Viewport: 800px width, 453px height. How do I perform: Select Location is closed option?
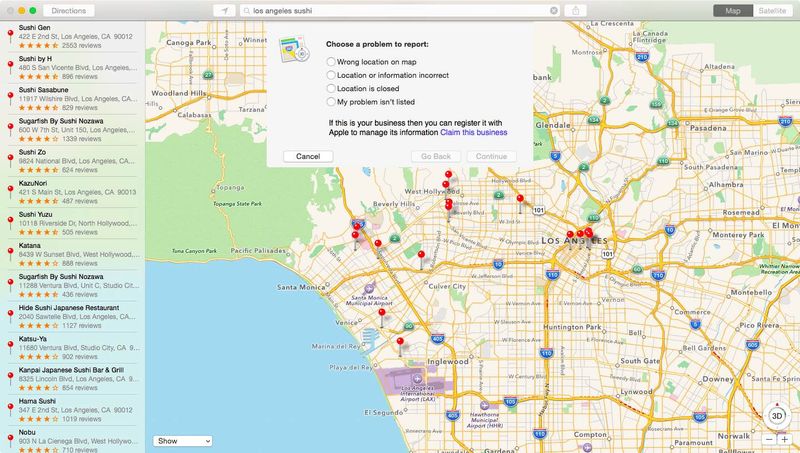(x=331, y=88)
